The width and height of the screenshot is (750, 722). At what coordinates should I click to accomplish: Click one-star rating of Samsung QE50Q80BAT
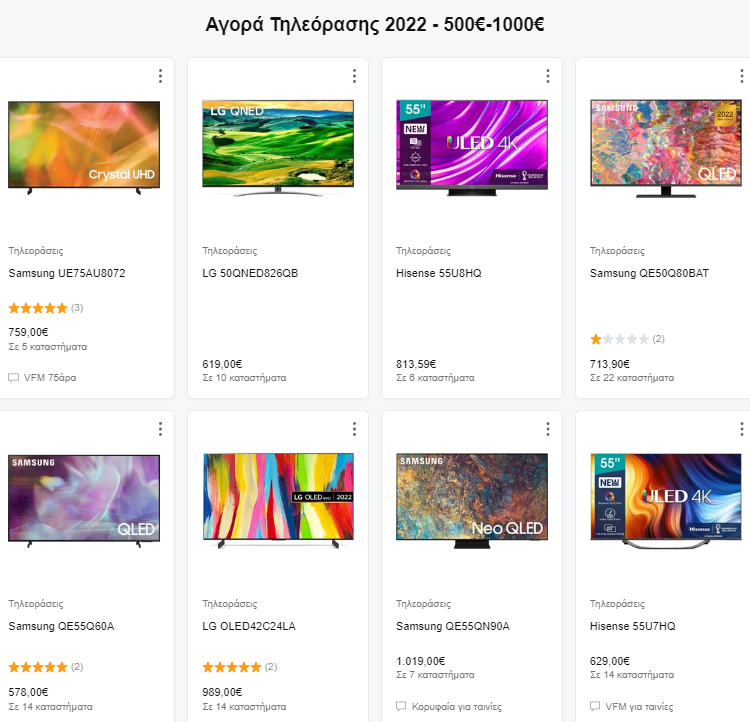[x=619, y=339]
